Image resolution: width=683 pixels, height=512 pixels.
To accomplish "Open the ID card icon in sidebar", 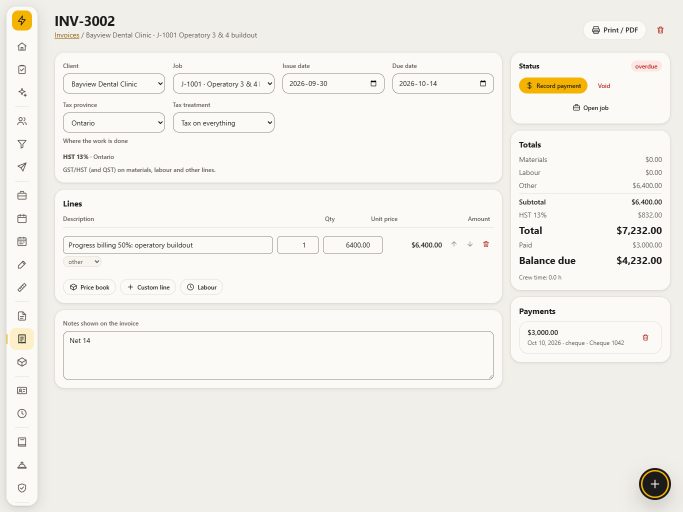I will (22, 390).
